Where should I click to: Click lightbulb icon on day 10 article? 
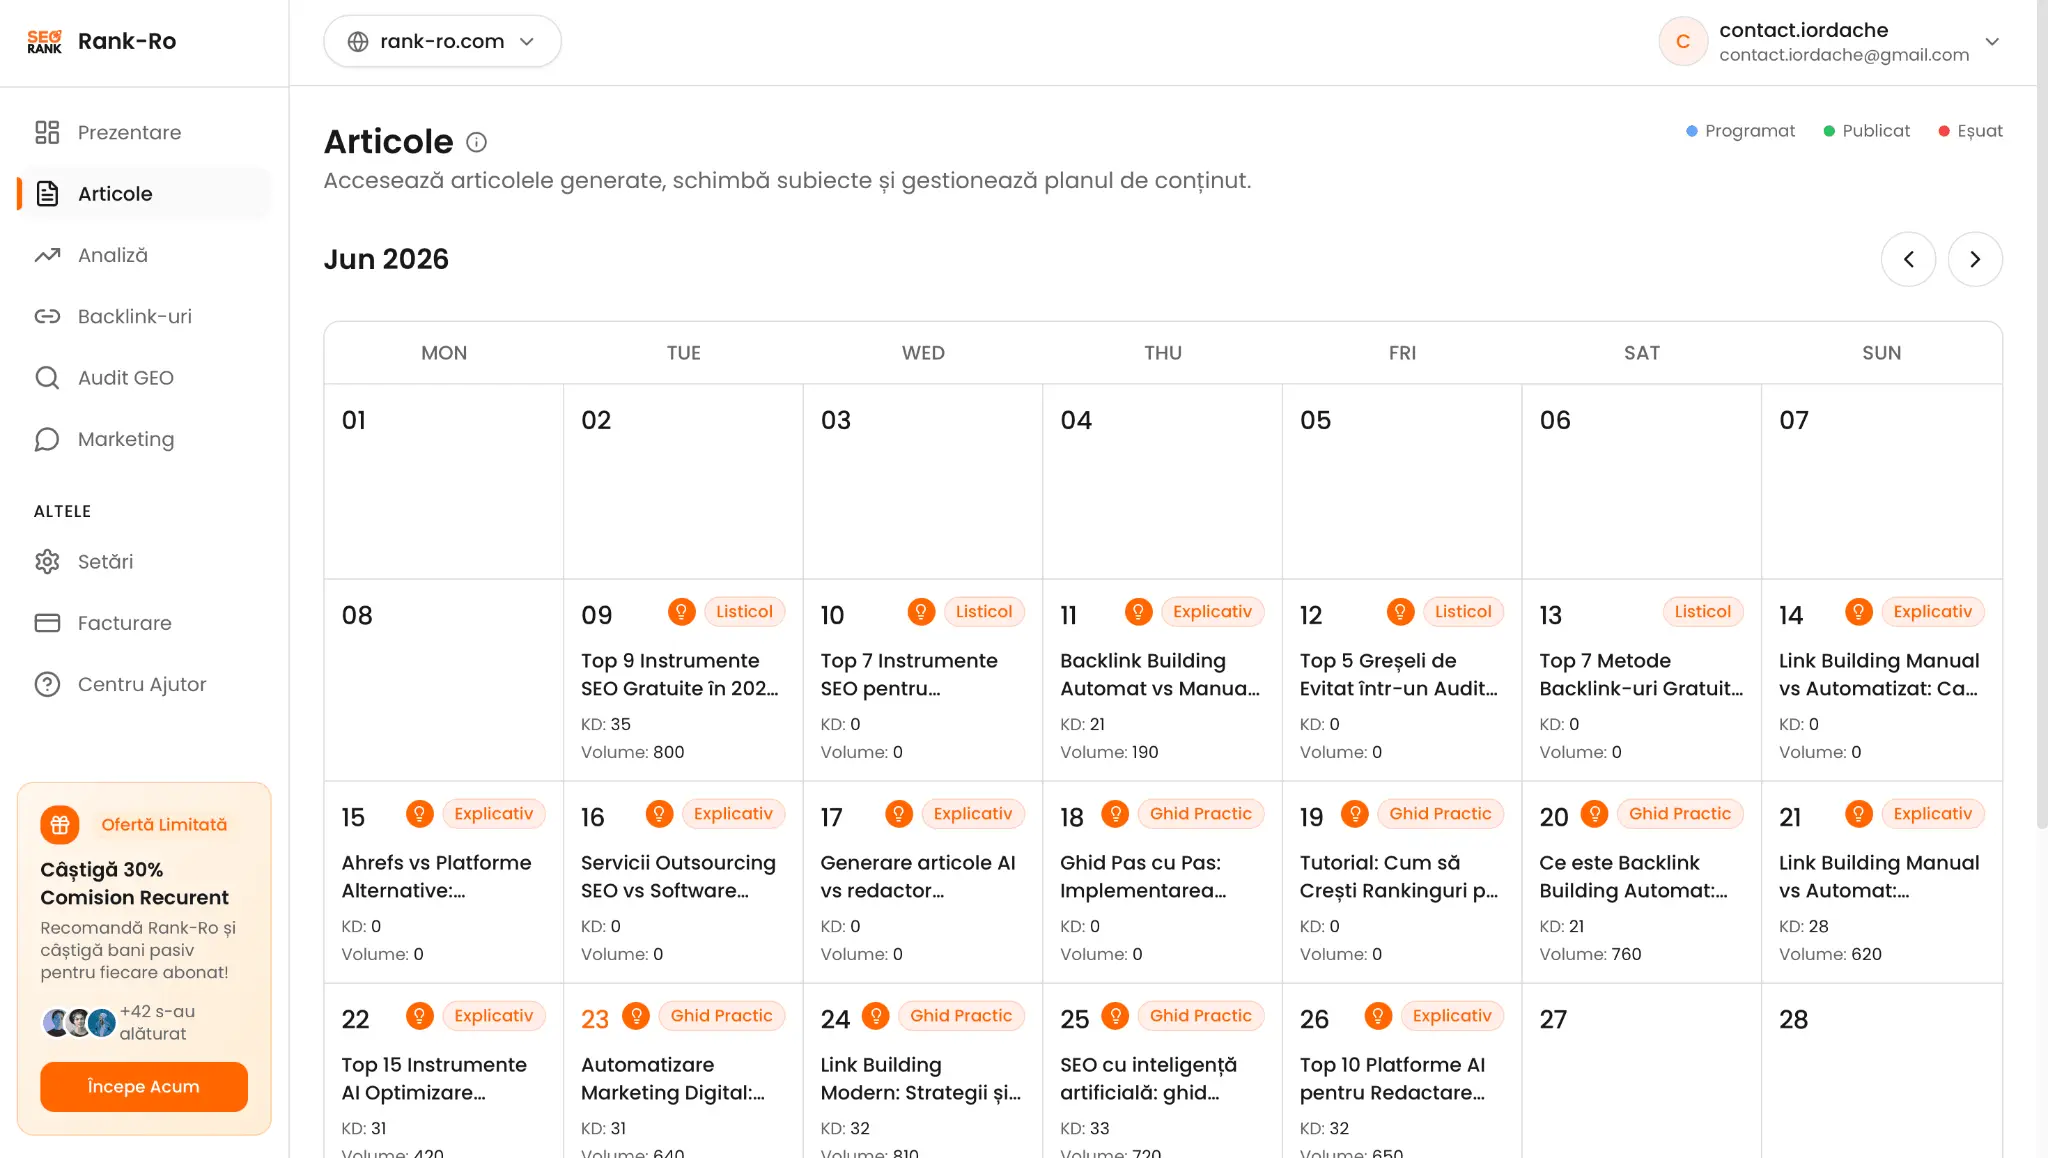921,612
